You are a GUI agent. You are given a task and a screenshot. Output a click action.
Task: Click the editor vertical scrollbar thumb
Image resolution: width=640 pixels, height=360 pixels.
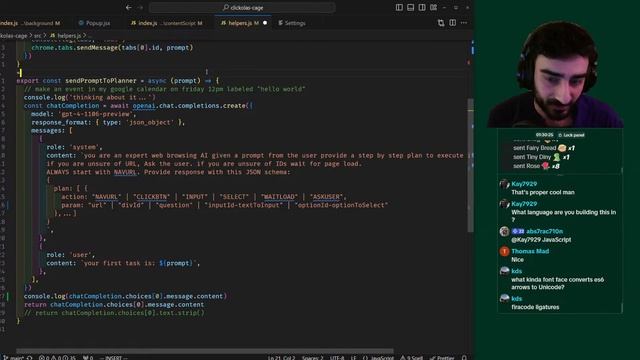pyautogui.click(x=470, y=165)
